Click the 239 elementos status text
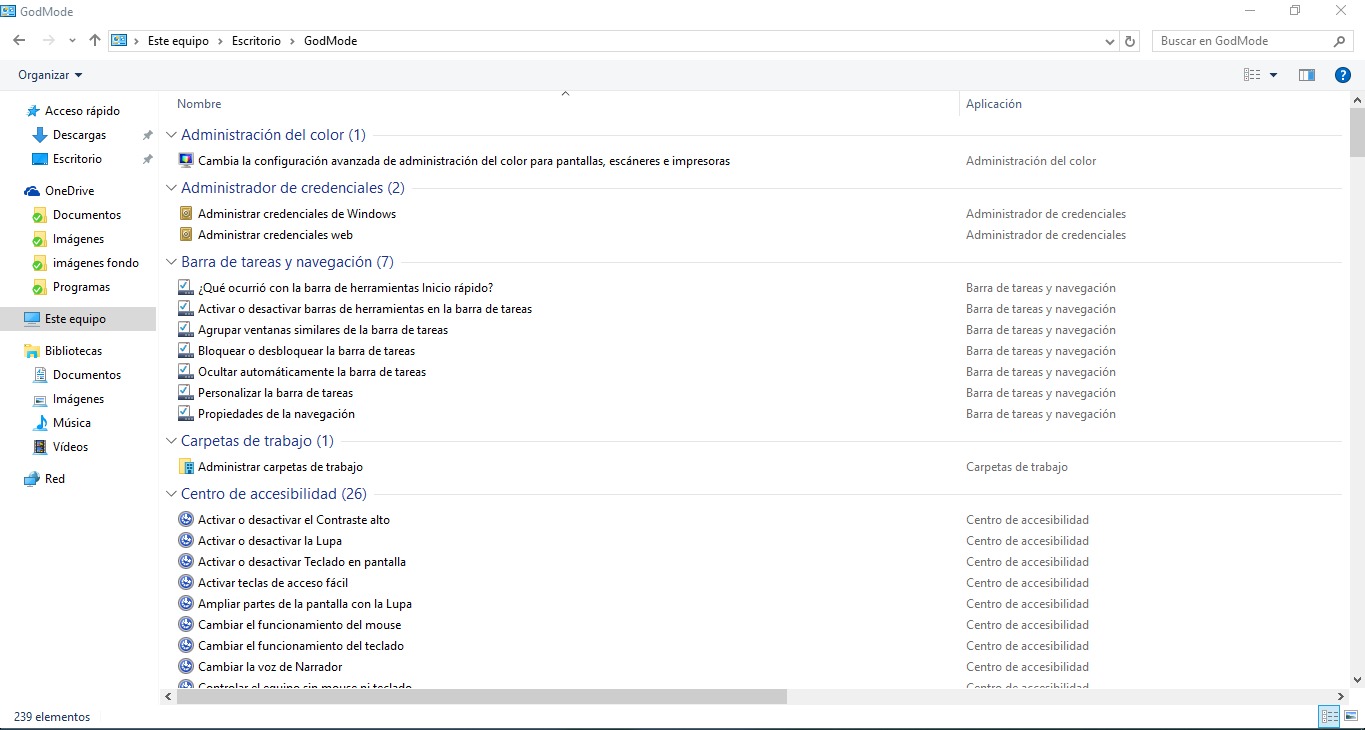Viewport: 1365px width, 730px height. point(52,717)
